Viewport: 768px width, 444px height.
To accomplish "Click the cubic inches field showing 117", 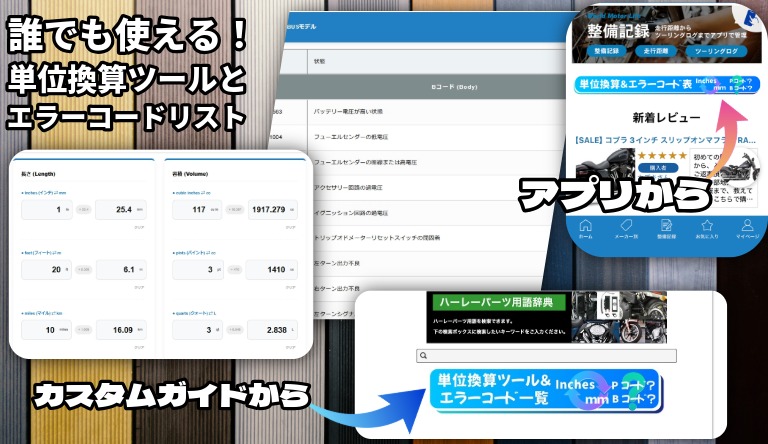I will (197, 209).
